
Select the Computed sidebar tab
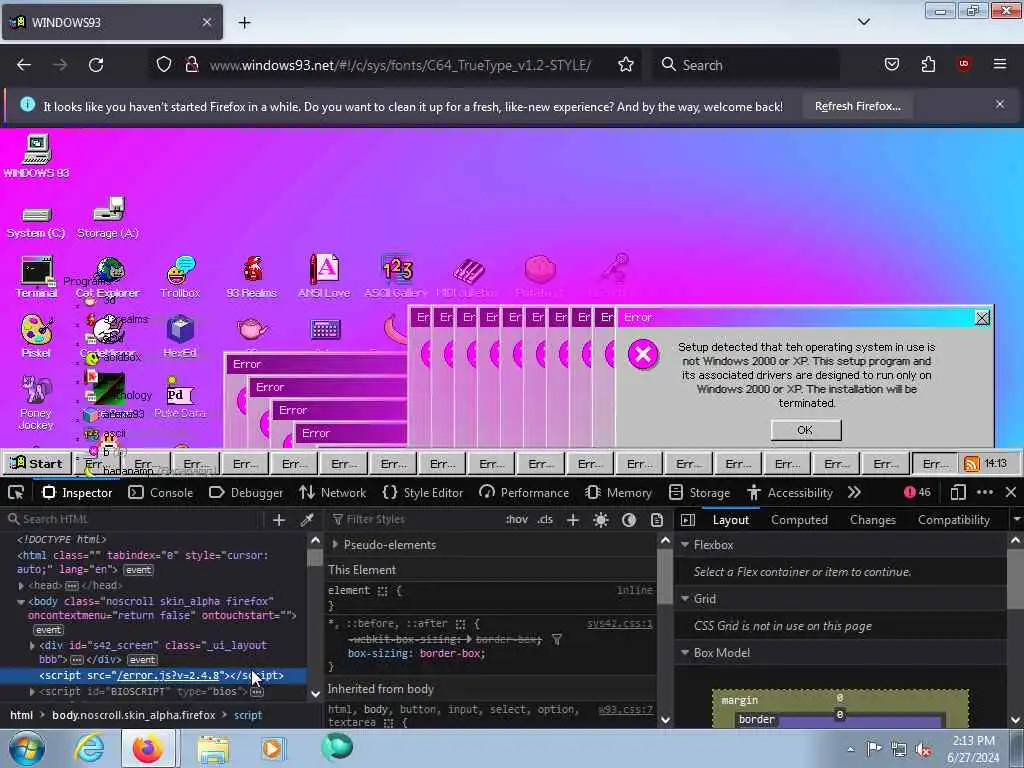[x=799, y=520]
